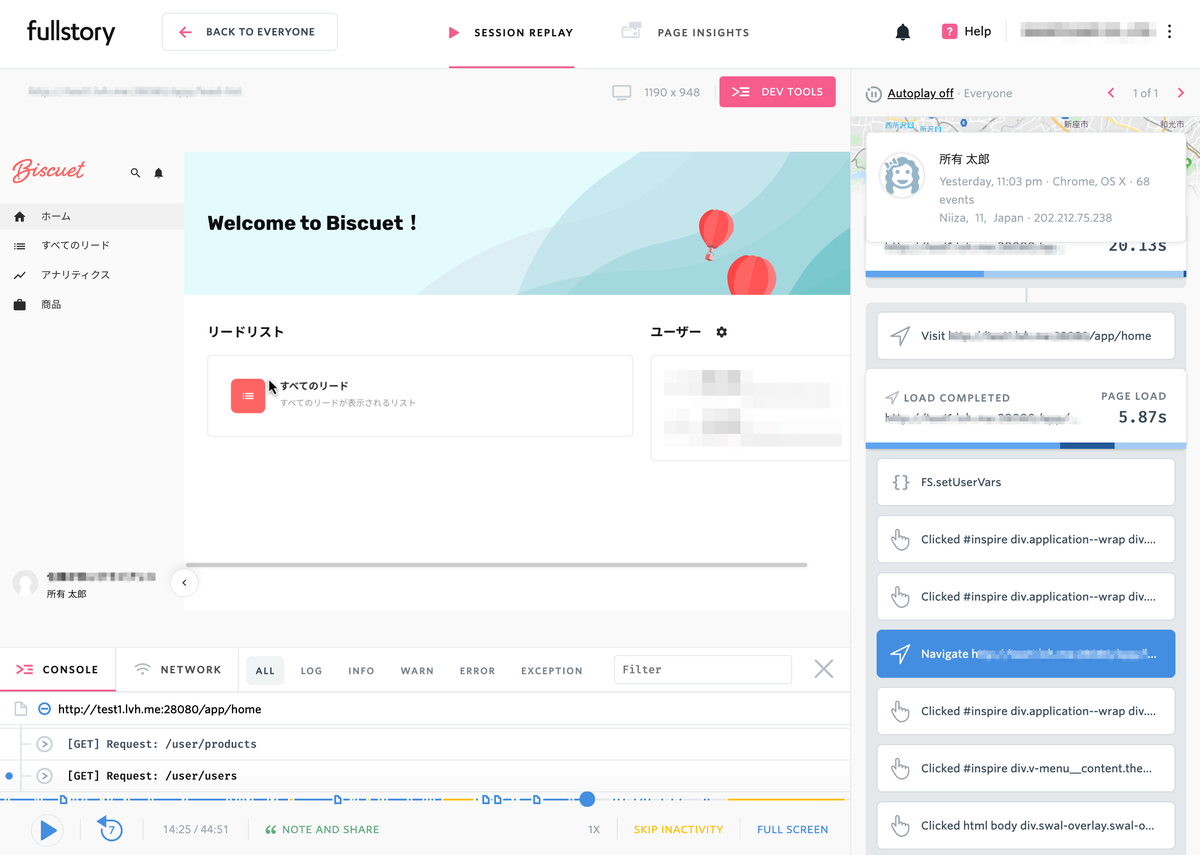Collapse the /app/home page entry
1200x855 pixels.
coord(44,709)
